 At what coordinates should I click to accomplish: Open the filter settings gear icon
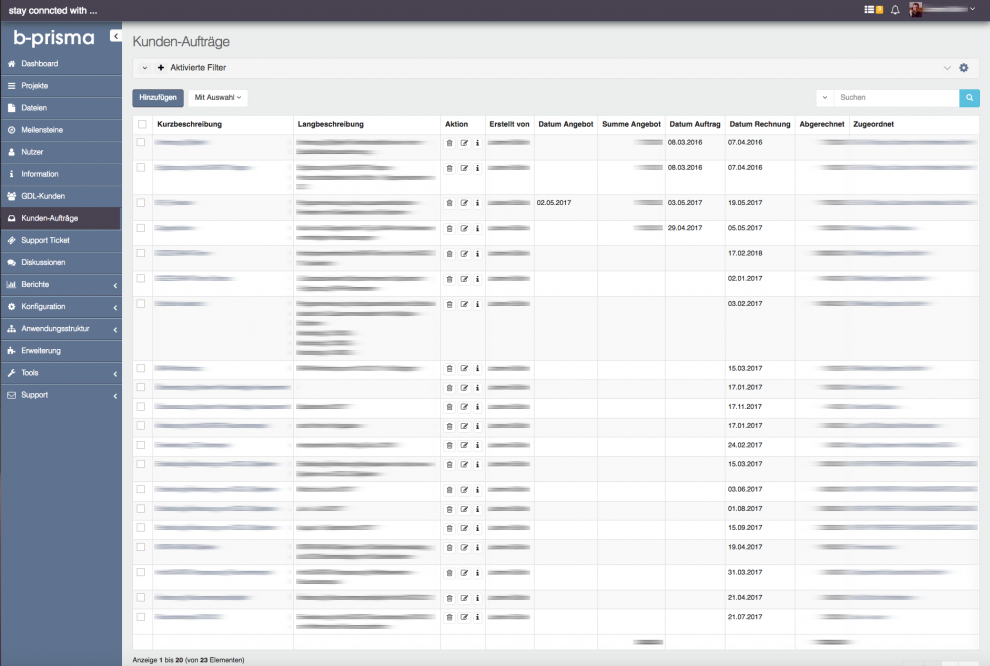point(964,68)
